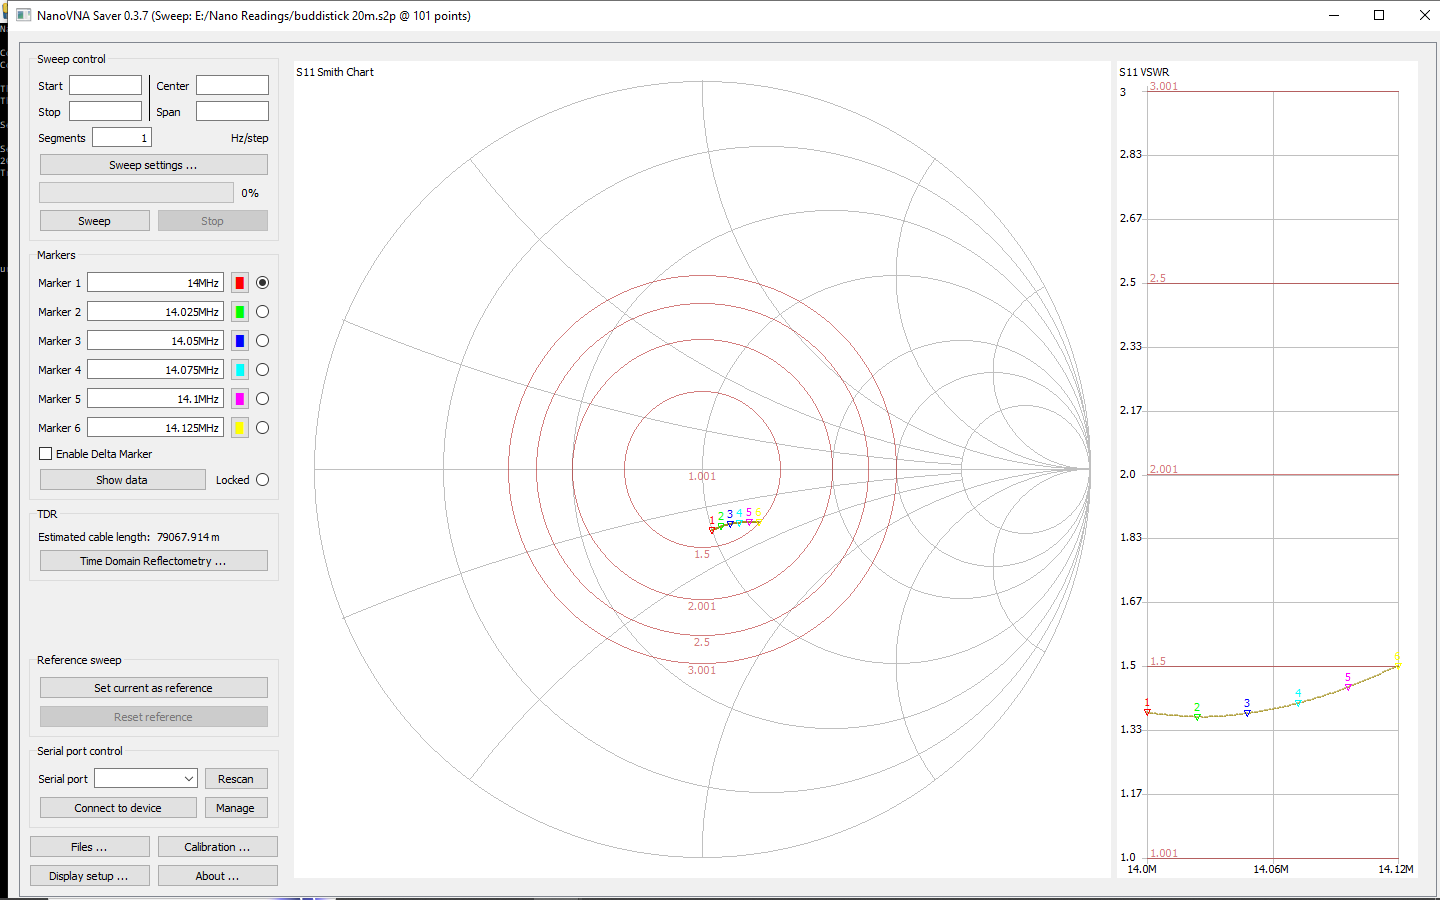Click the Start frequency field
Image resolution: width=1440 pixels, height=900 pixels.
point(105,86)
